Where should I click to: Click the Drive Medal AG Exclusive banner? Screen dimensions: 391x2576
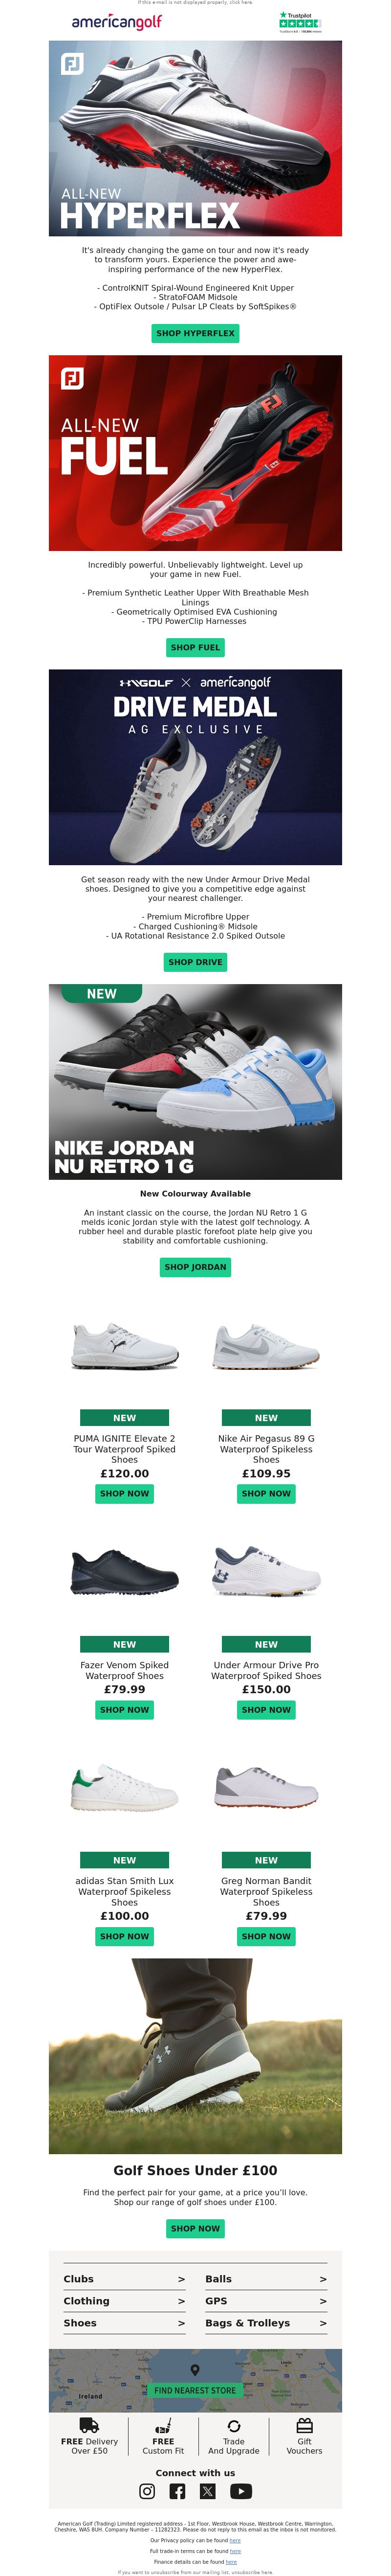196,767
